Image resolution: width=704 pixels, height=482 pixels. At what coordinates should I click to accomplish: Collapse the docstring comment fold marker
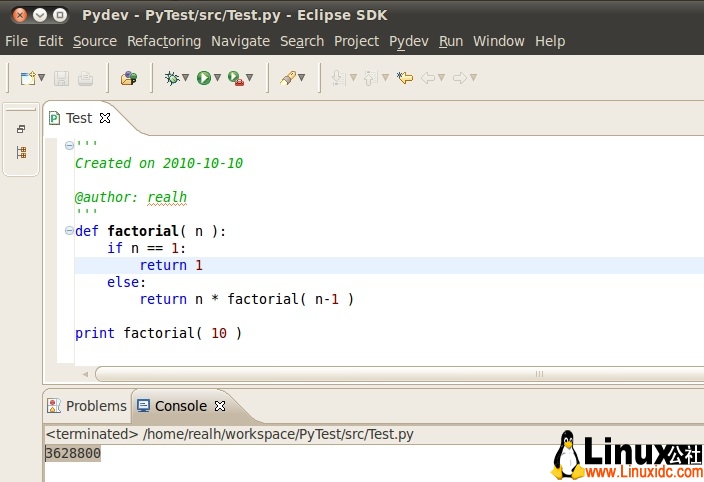69,145
